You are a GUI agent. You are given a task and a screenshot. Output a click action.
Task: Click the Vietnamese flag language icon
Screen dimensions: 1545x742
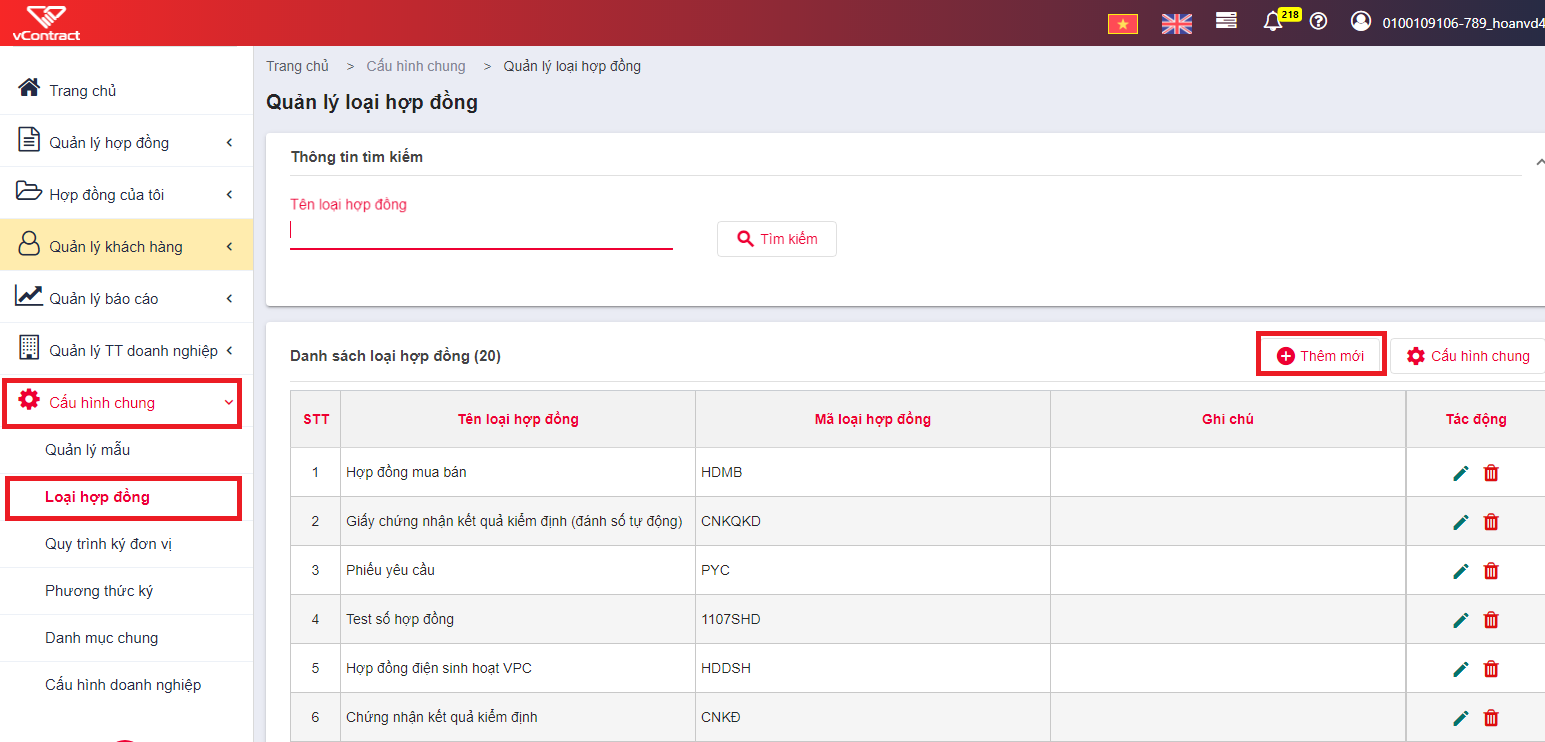pyautogui.click(x=1123, y=23)
